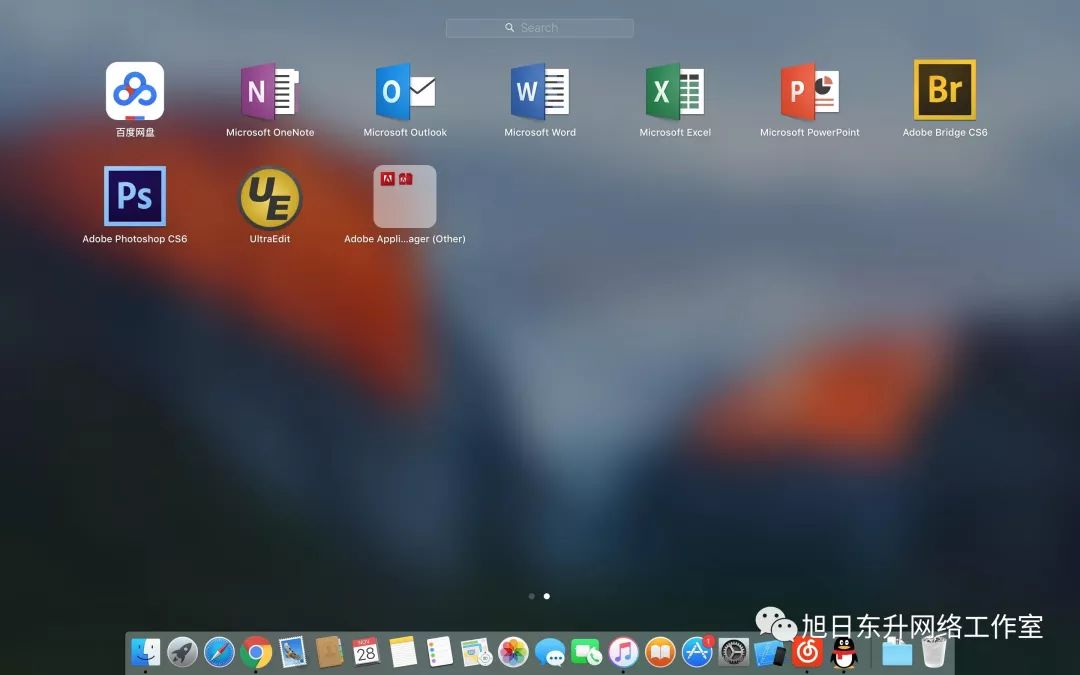
Task: Expand the Adobe Application Manager (Other) folder
Action: tap(405, 197)
